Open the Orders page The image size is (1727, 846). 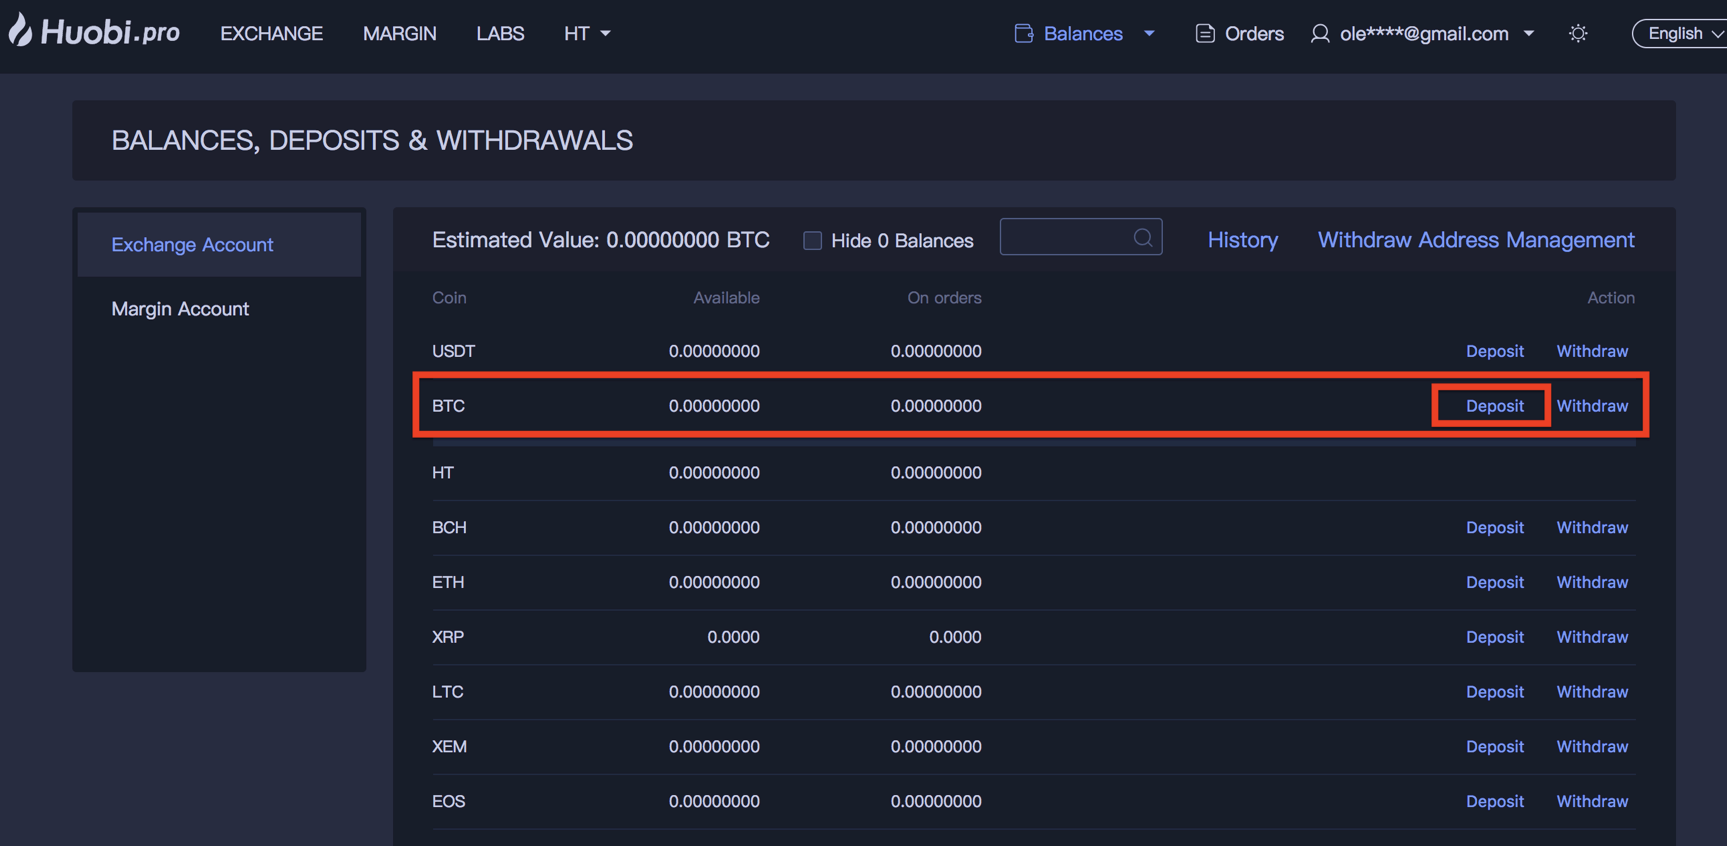pos(1254,34)
